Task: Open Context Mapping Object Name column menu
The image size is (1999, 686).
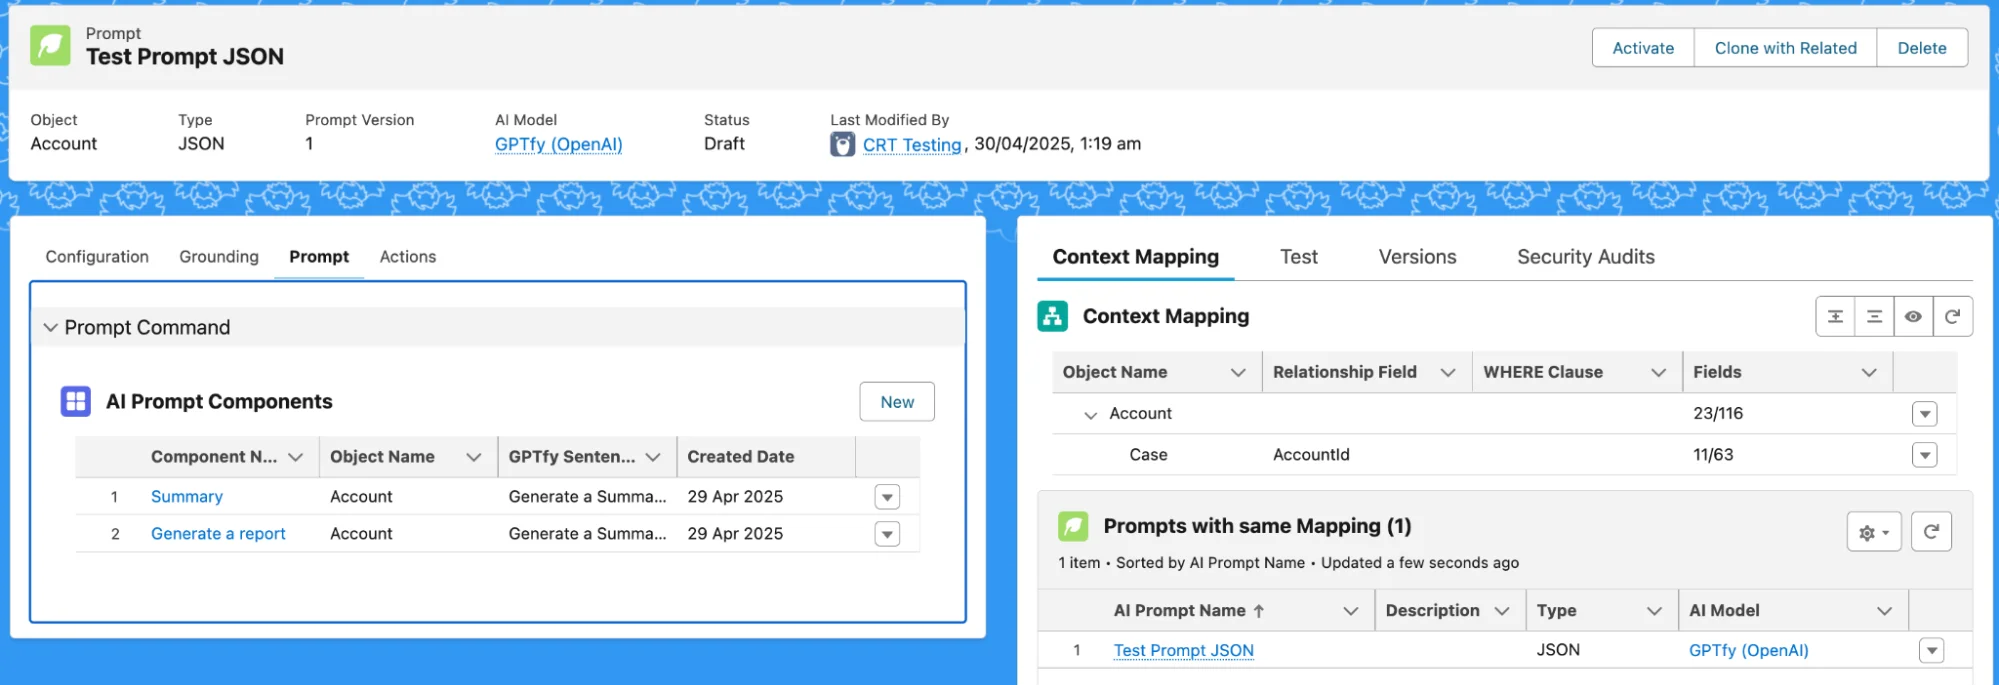Action: pyautogui.click(x=1238, y=373)
